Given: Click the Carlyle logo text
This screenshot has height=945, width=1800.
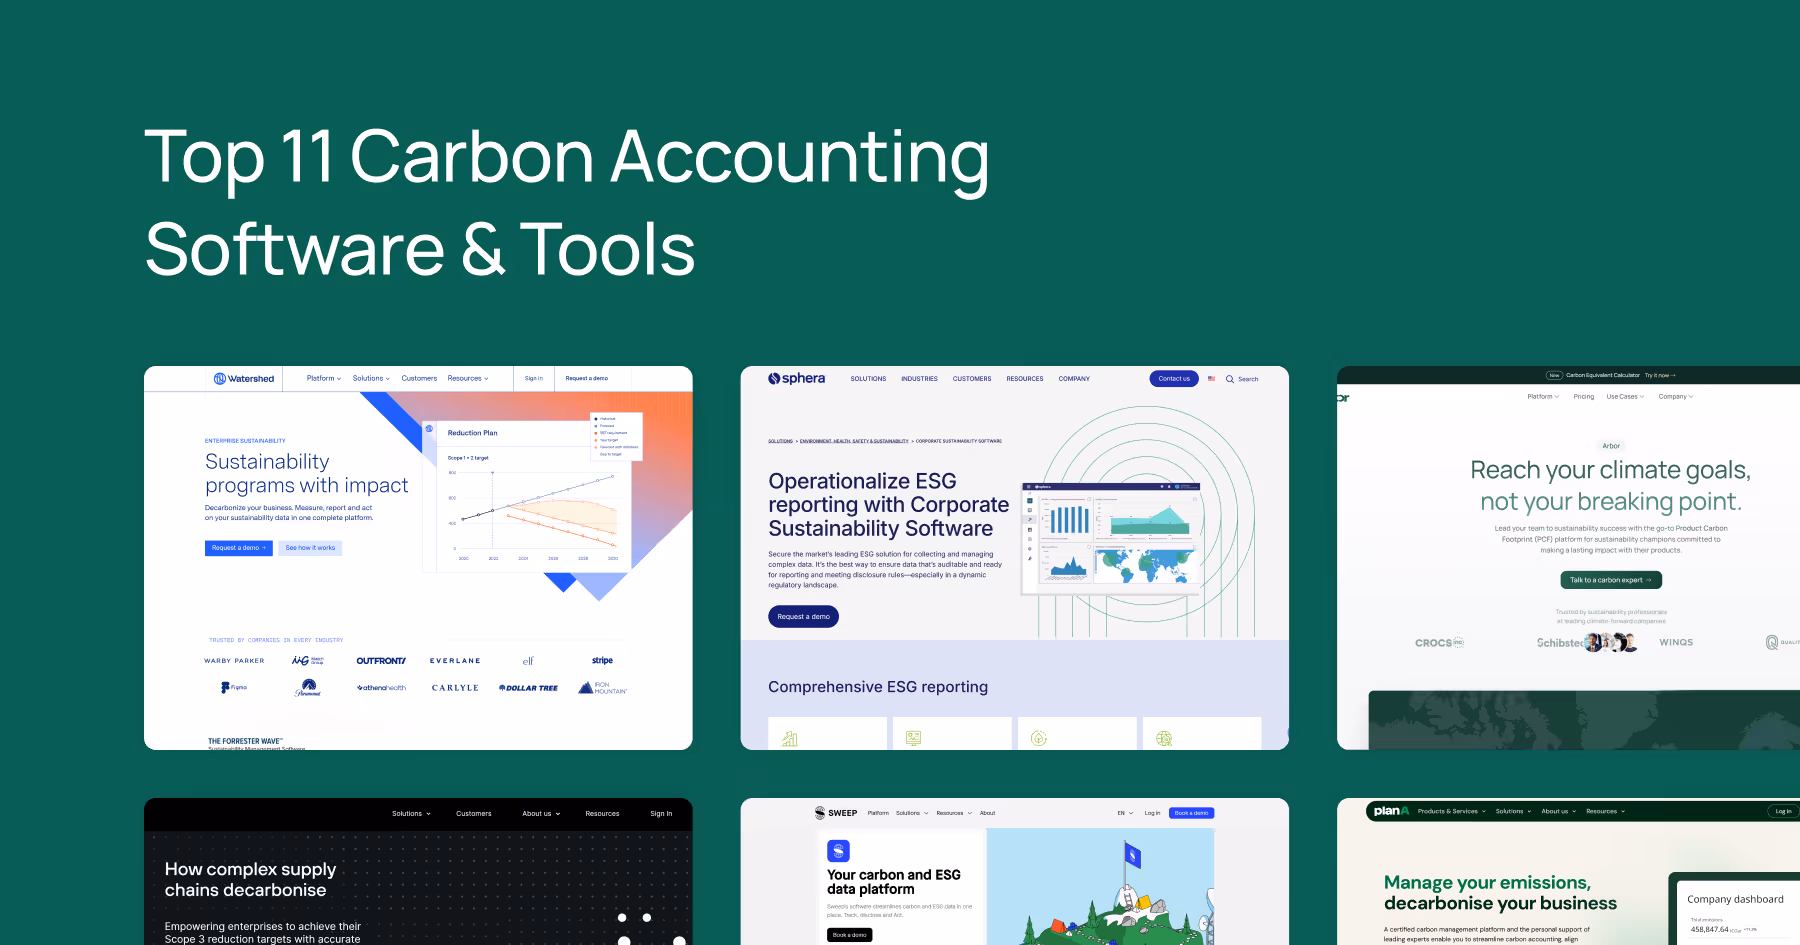Looking at the screenshot, I should pyautogui.click(x=455, y=688).
